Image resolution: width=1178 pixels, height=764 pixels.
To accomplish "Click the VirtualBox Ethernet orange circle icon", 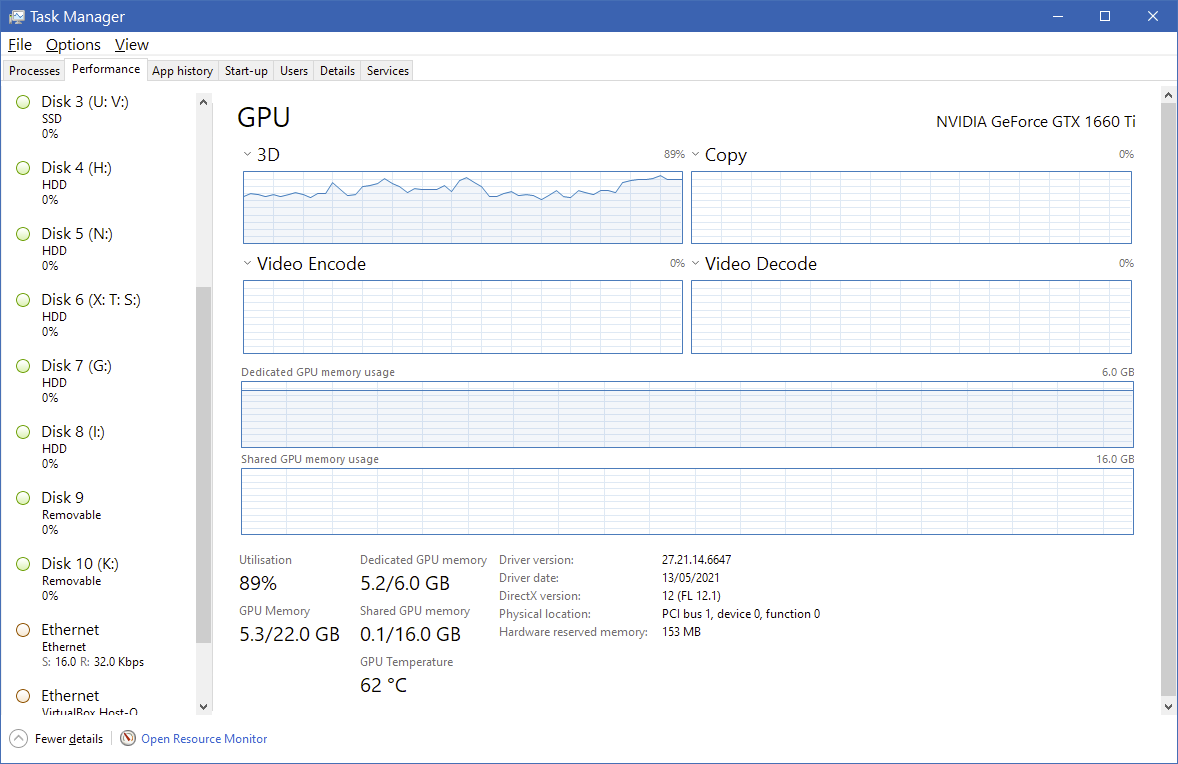I will pos(23,696).
